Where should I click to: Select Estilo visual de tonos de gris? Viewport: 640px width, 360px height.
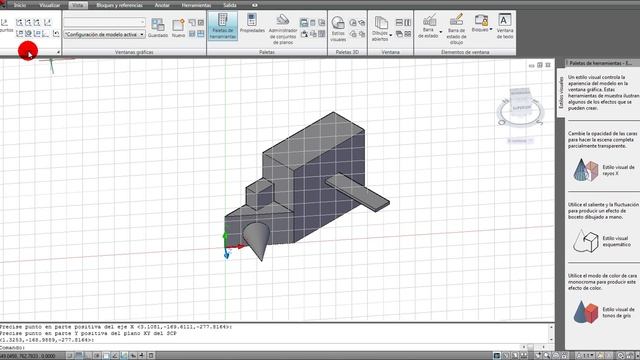(x=603, y=312)
